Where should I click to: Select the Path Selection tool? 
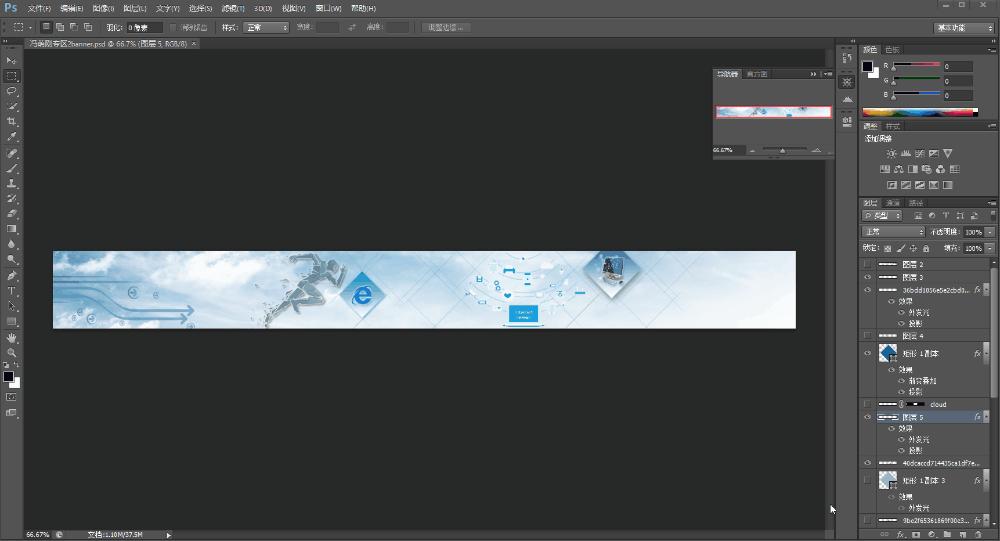coord(11,307)
